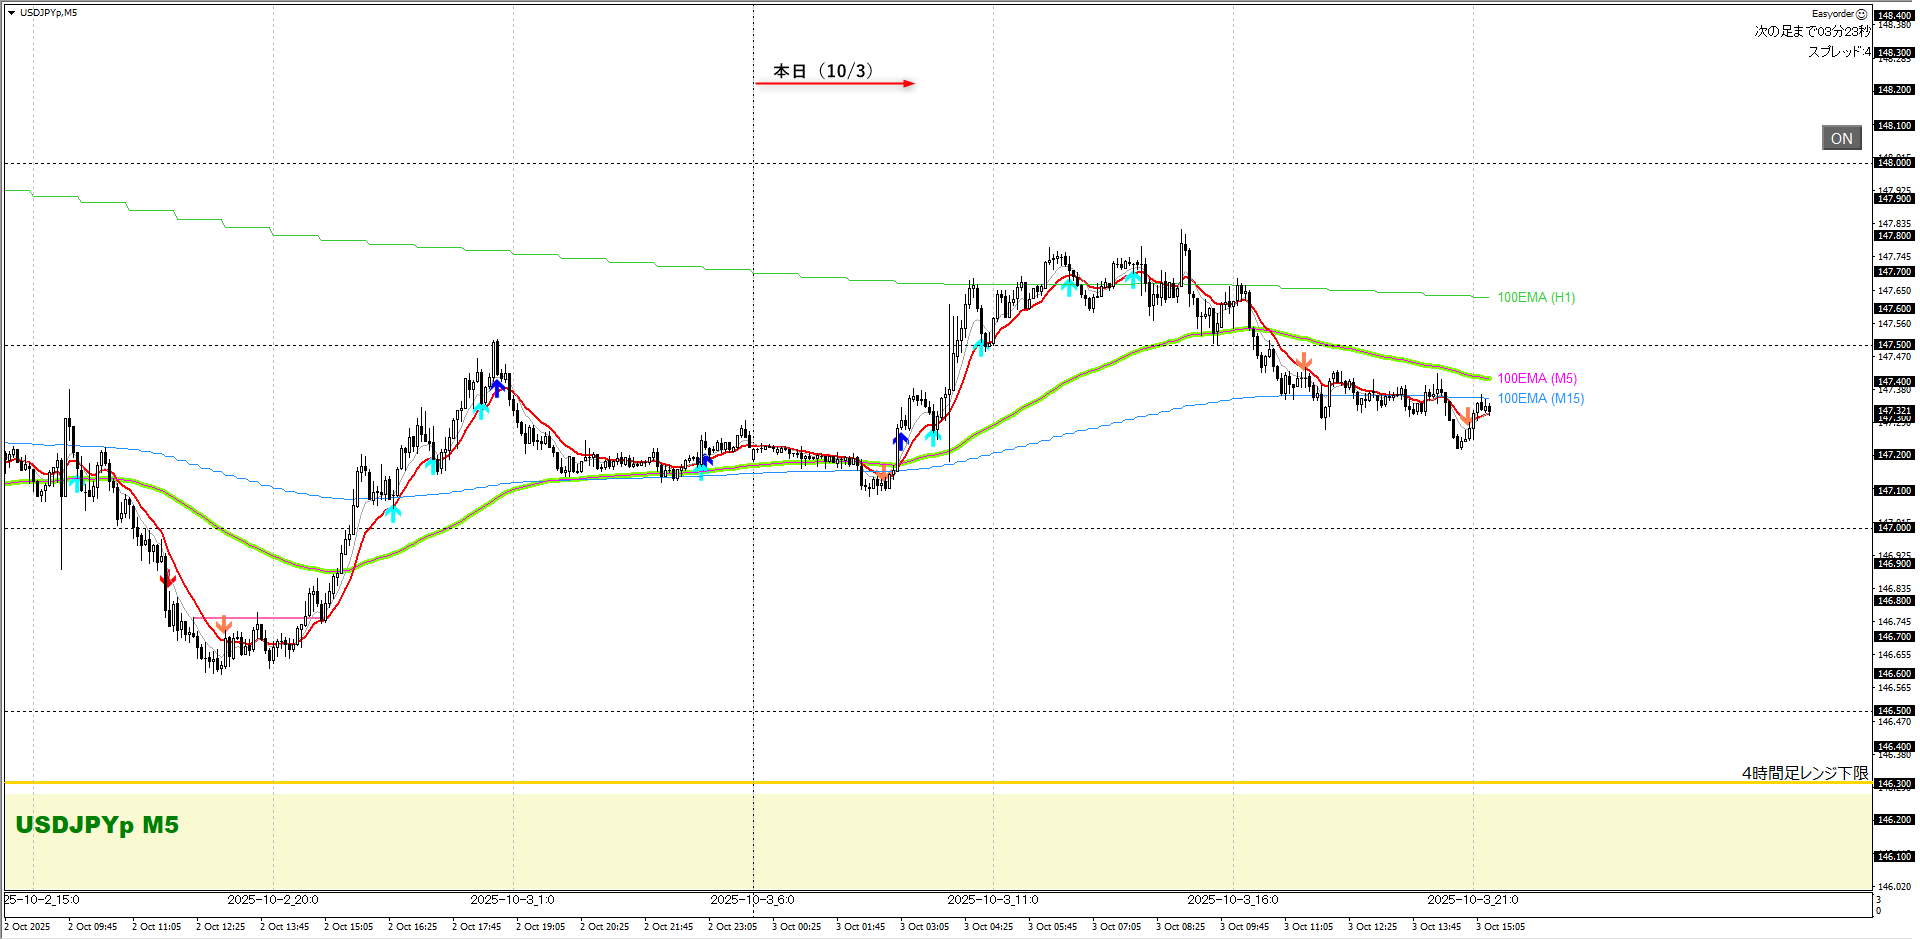Click the 2025-10-3_11:0 time label

coord(992,900)
